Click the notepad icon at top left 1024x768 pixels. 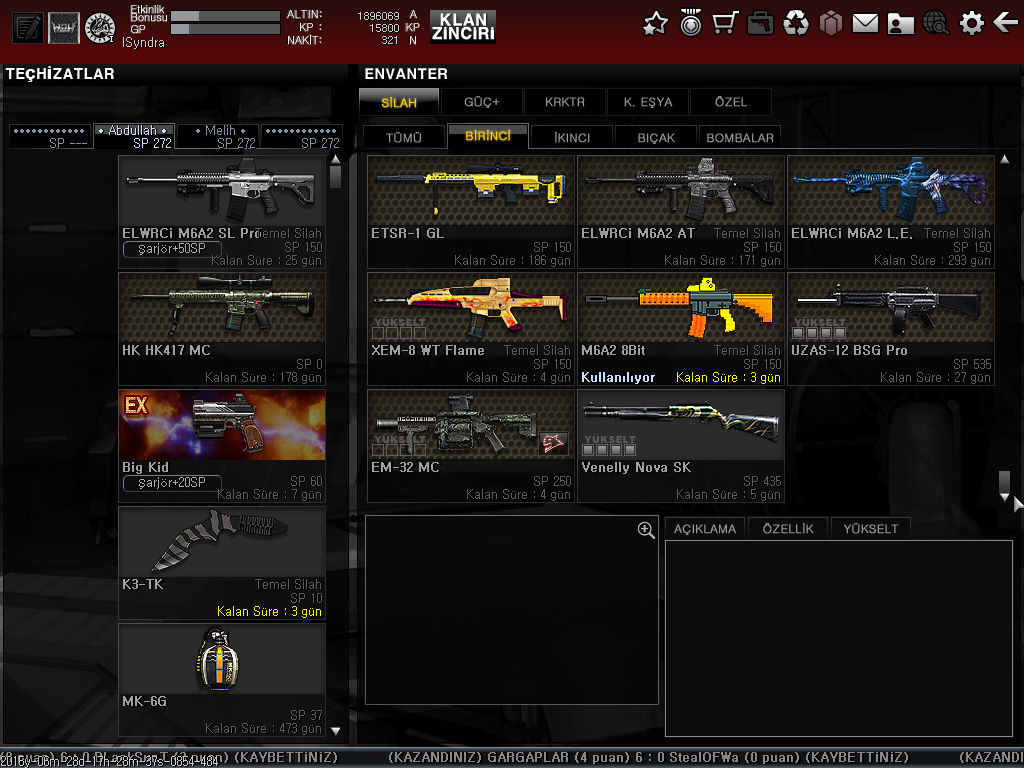pyautogui.click(x=28, y=28)
